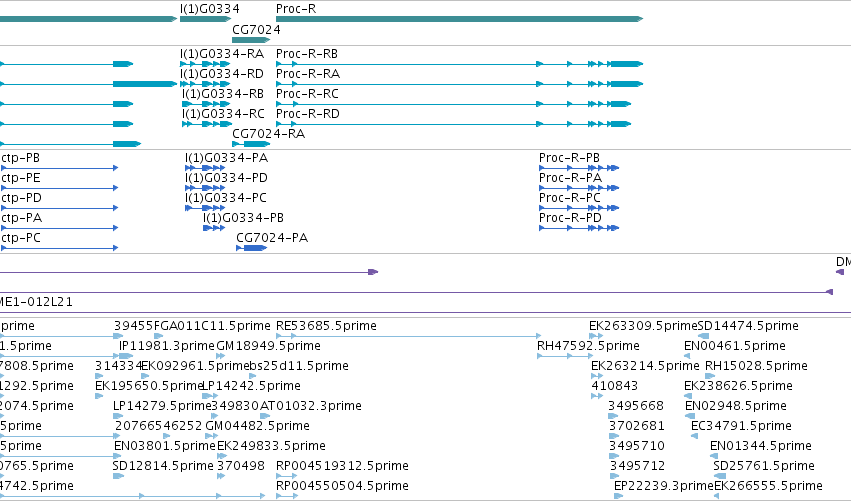This screenshot has height=501, width=851.
Task: Click the l(1)G0334-PB protein label
Action: point(244,218)
